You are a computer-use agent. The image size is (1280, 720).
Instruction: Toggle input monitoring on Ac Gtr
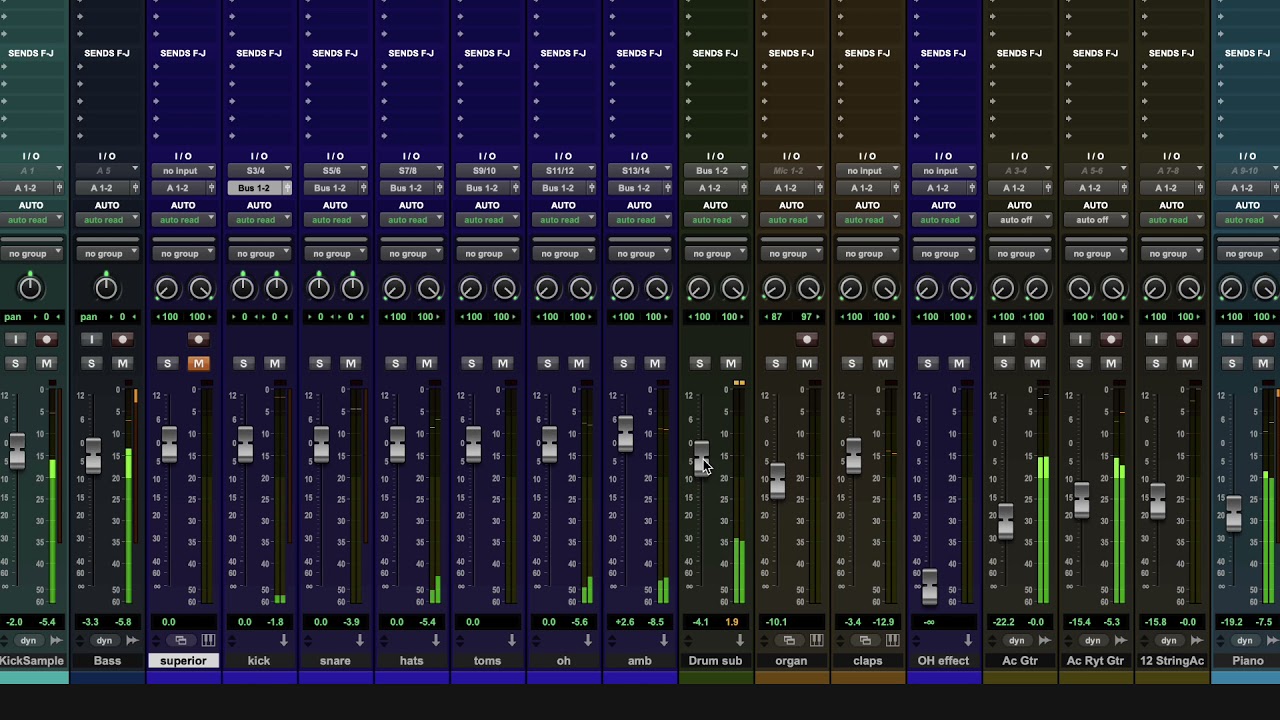(1003, 340)
